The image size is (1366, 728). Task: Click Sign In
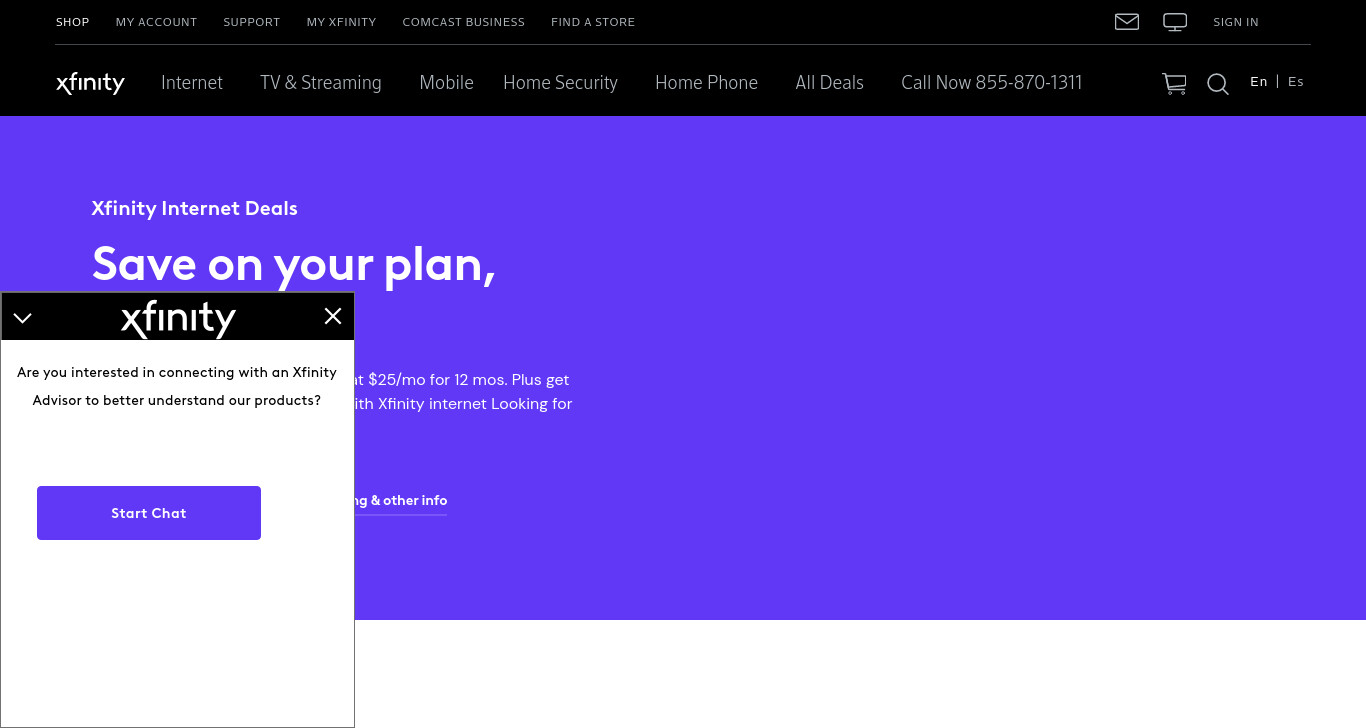coord(1236,22)
